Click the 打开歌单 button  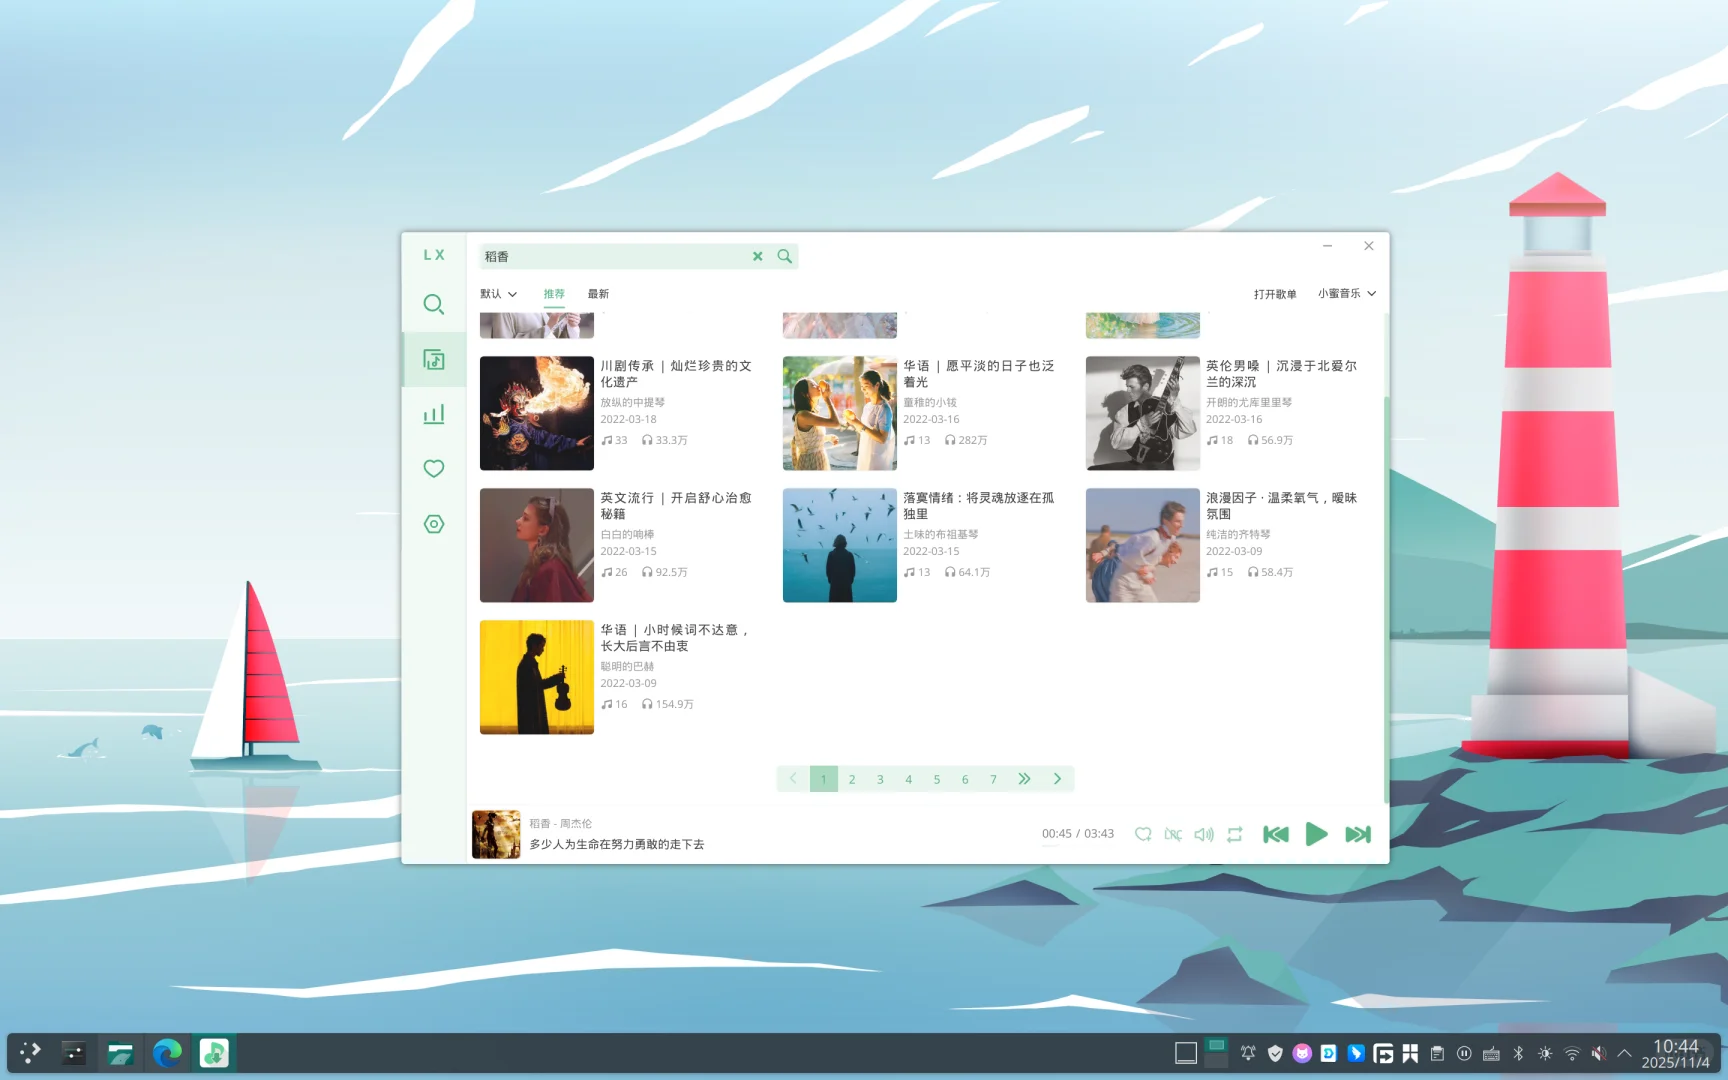click(1275, 293)
